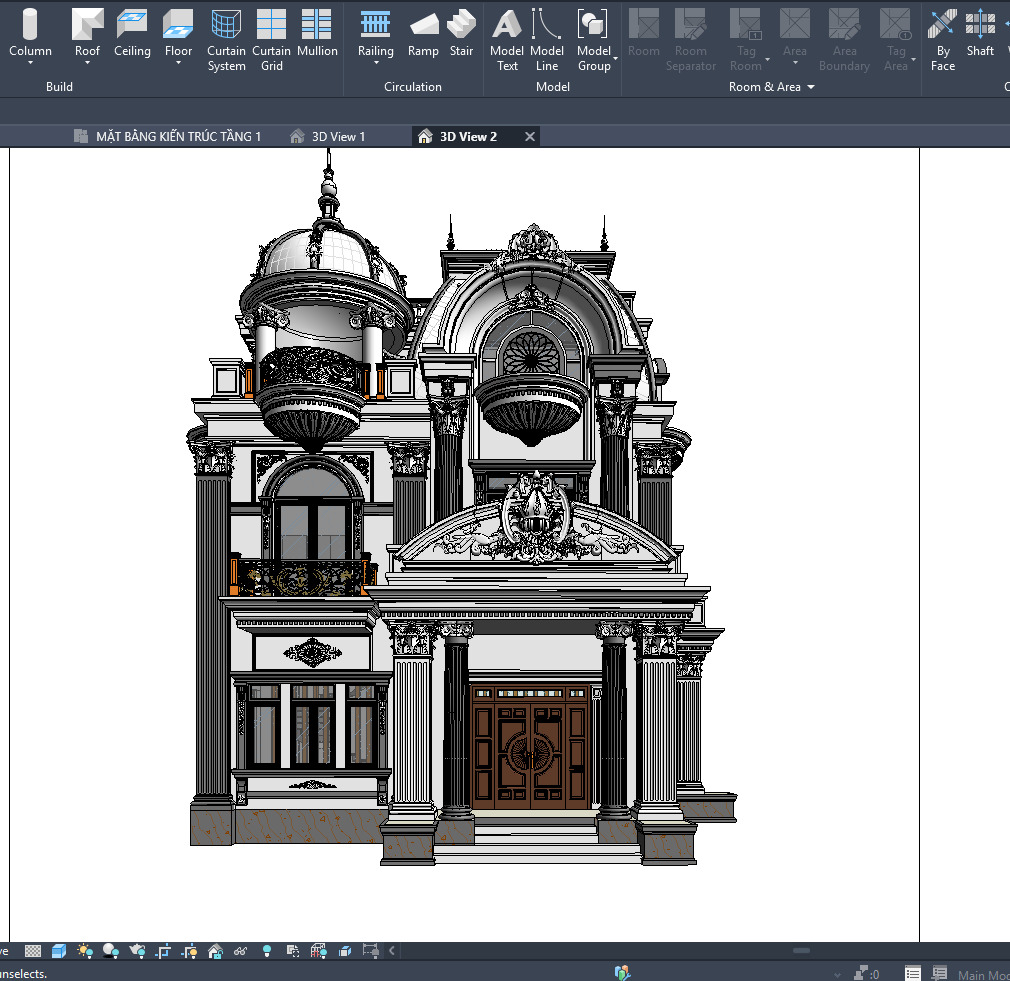Screen dimensions: 1010x981
Task: Show the Rendering Dialog teapot icon
Action: coord(137,951)
